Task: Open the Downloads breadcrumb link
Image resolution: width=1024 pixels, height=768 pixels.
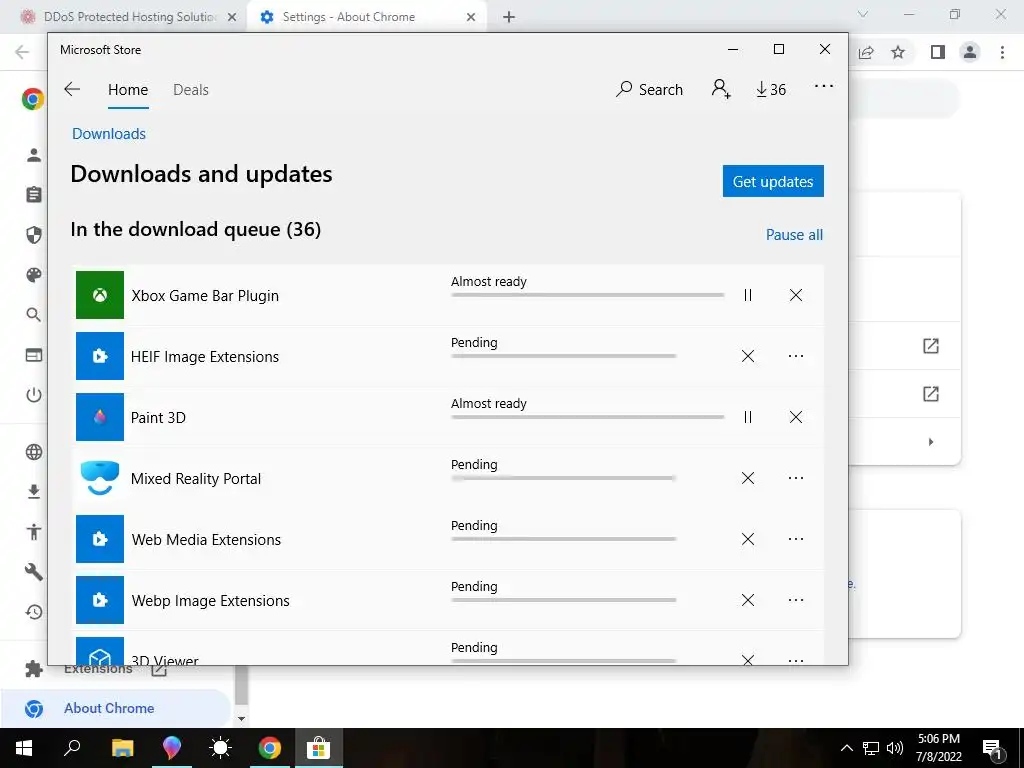Action: click(x=109, y=134)
